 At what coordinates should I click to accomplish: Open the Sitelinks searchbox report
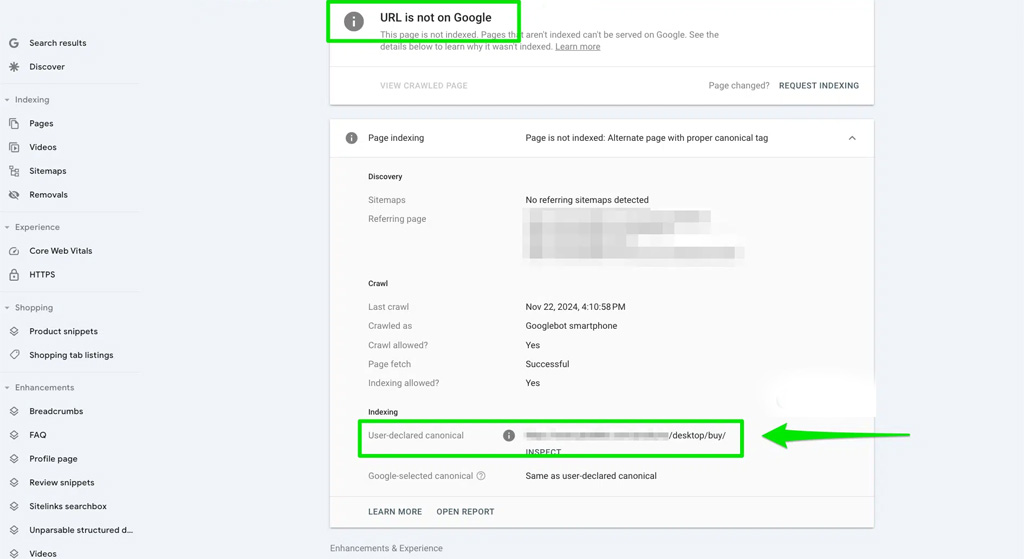pos(68,506)
